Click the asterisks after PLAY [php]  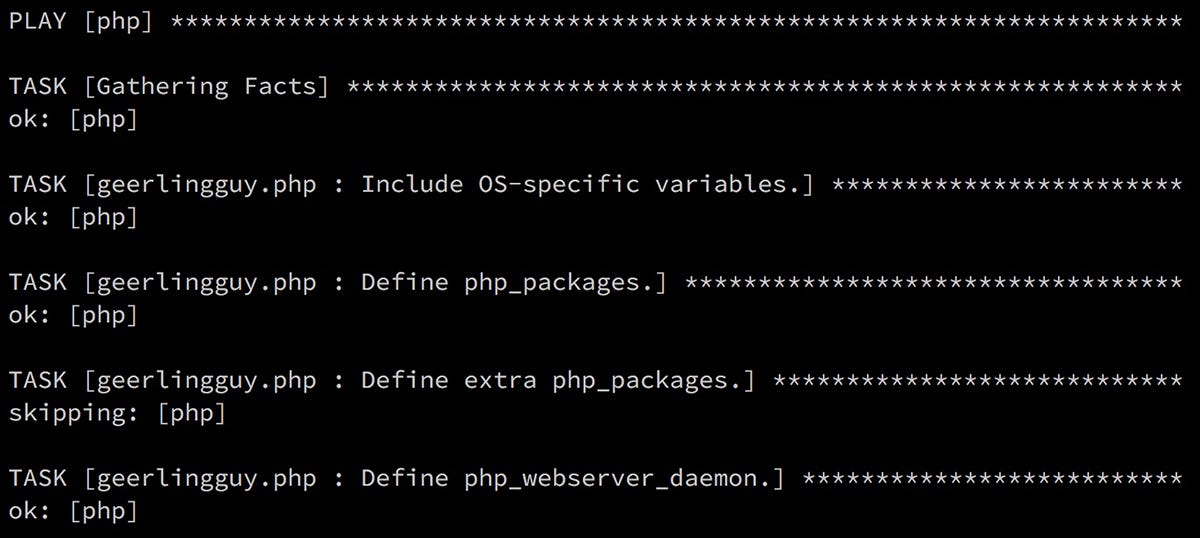click(677, 20)
